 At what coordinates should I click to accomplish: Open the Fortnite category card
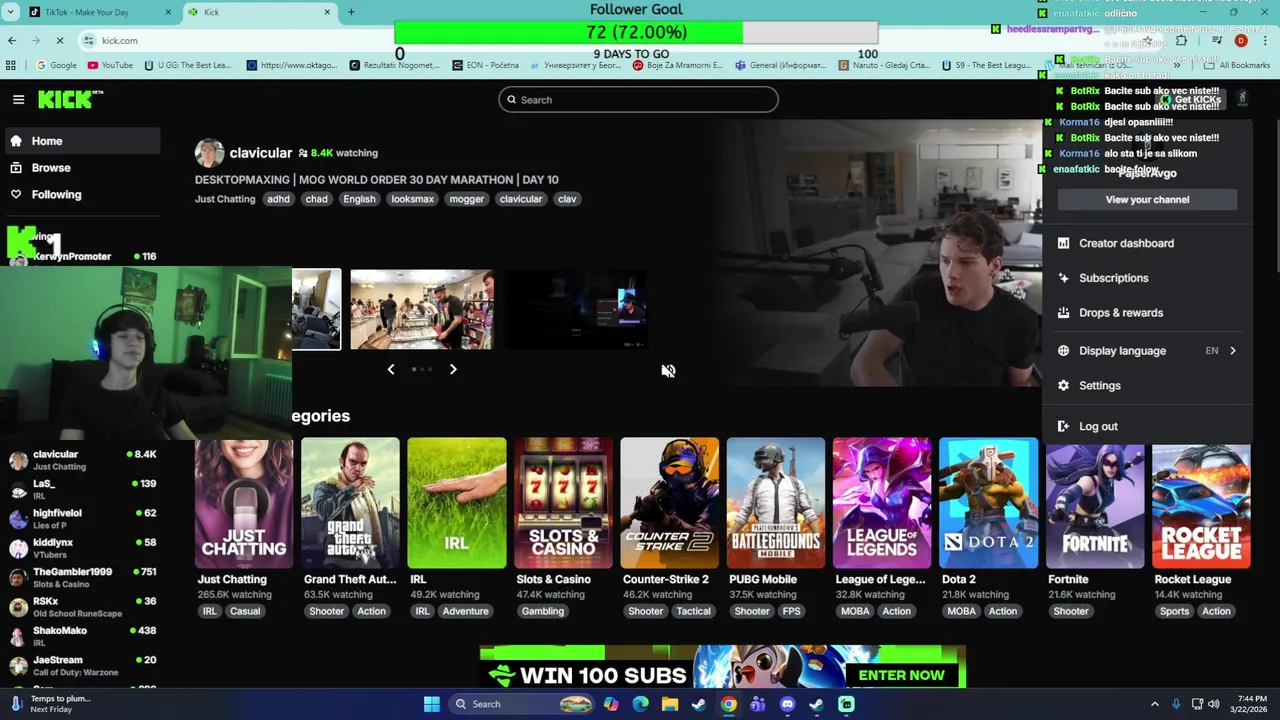point(1095,503)
